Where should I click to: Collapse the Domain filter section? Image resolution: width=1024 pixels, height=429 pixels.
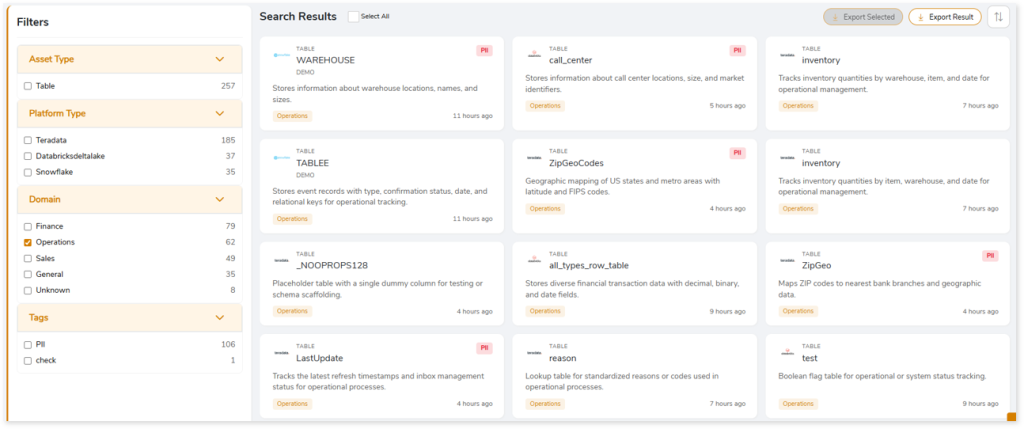(220, 200)
